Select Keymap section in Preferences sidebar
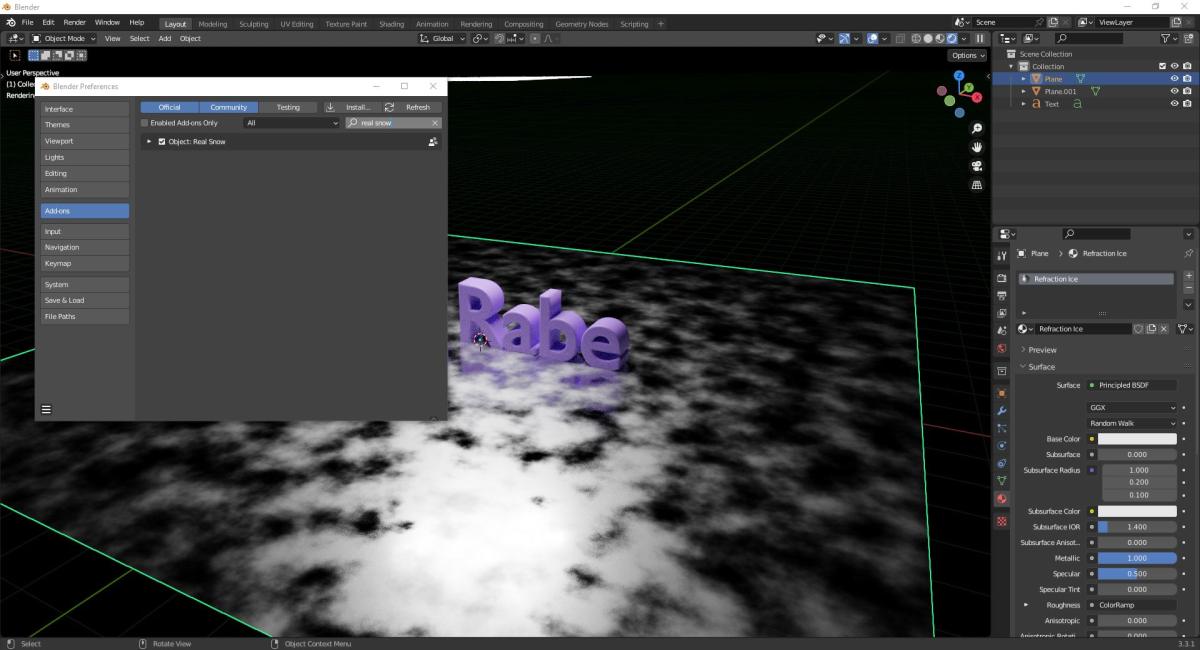Image resolution: width=1200 pixels, height=650 pixels. tap(85, 263)
